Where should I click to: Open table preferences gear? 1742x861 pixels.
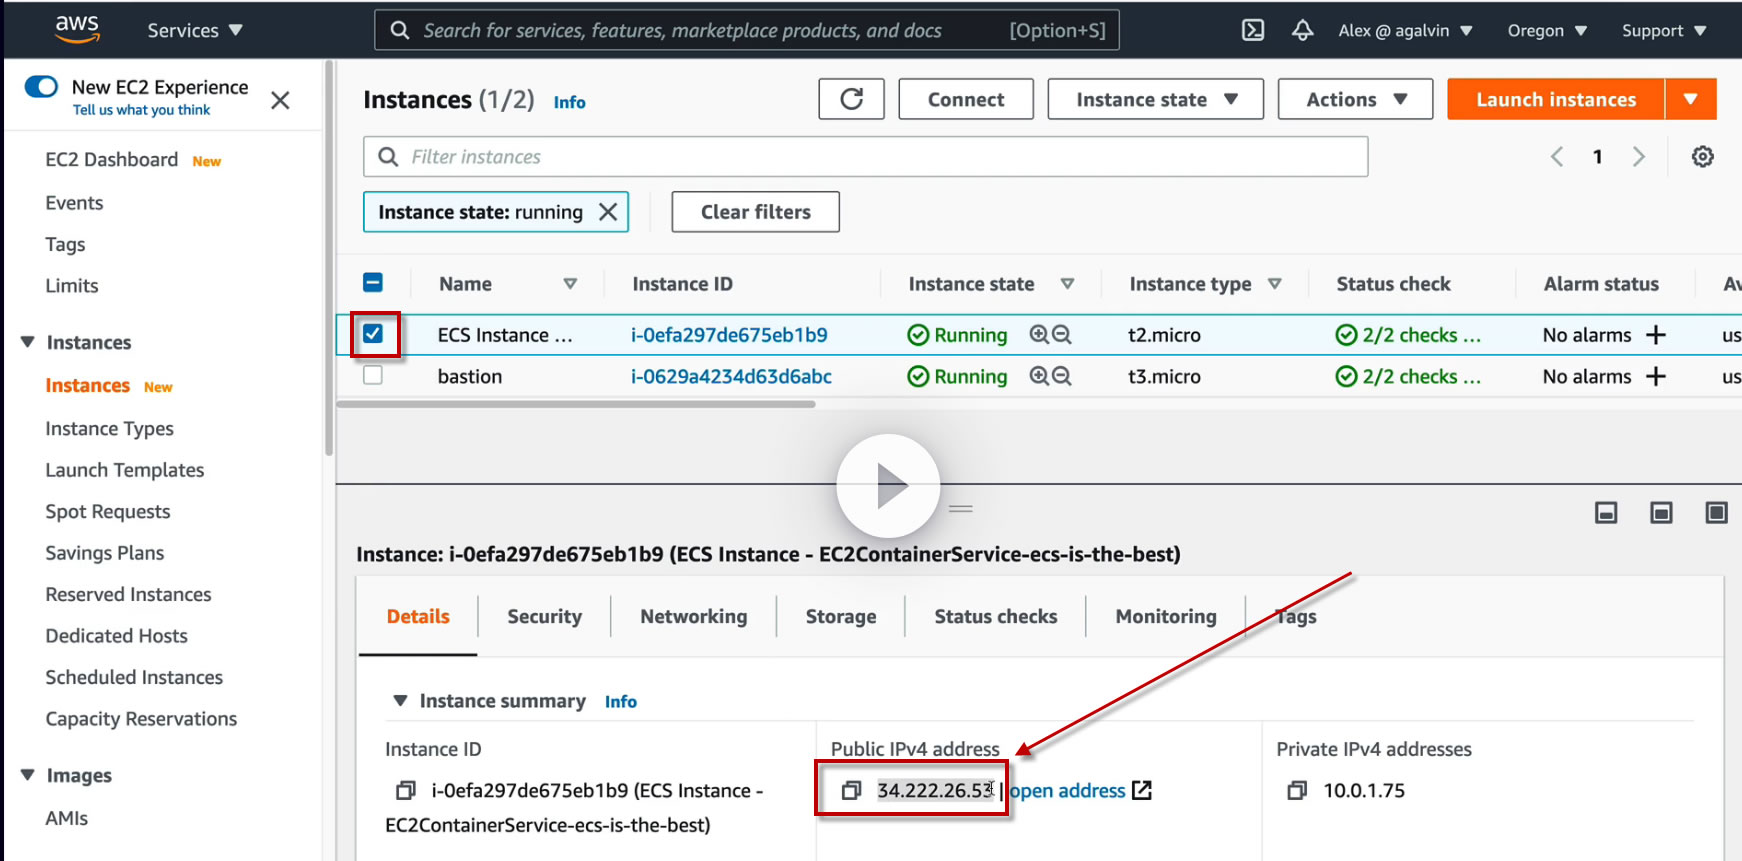(1702, 157)
